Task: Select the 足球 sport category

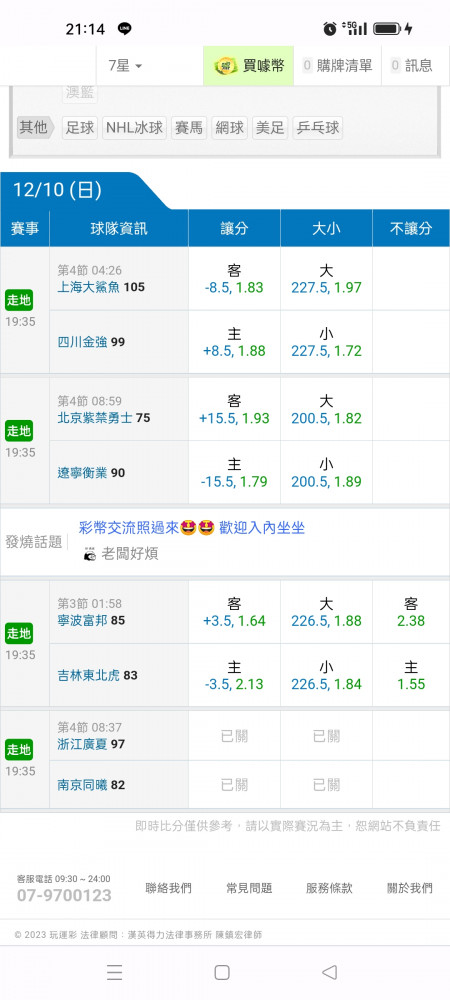Action: (x=80, y=128)
